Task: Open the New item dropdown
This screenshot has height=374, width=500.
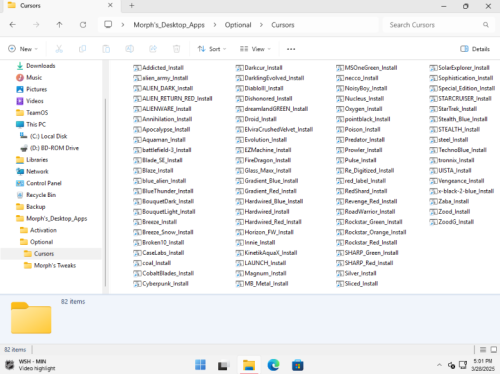Action: (23, 49)
